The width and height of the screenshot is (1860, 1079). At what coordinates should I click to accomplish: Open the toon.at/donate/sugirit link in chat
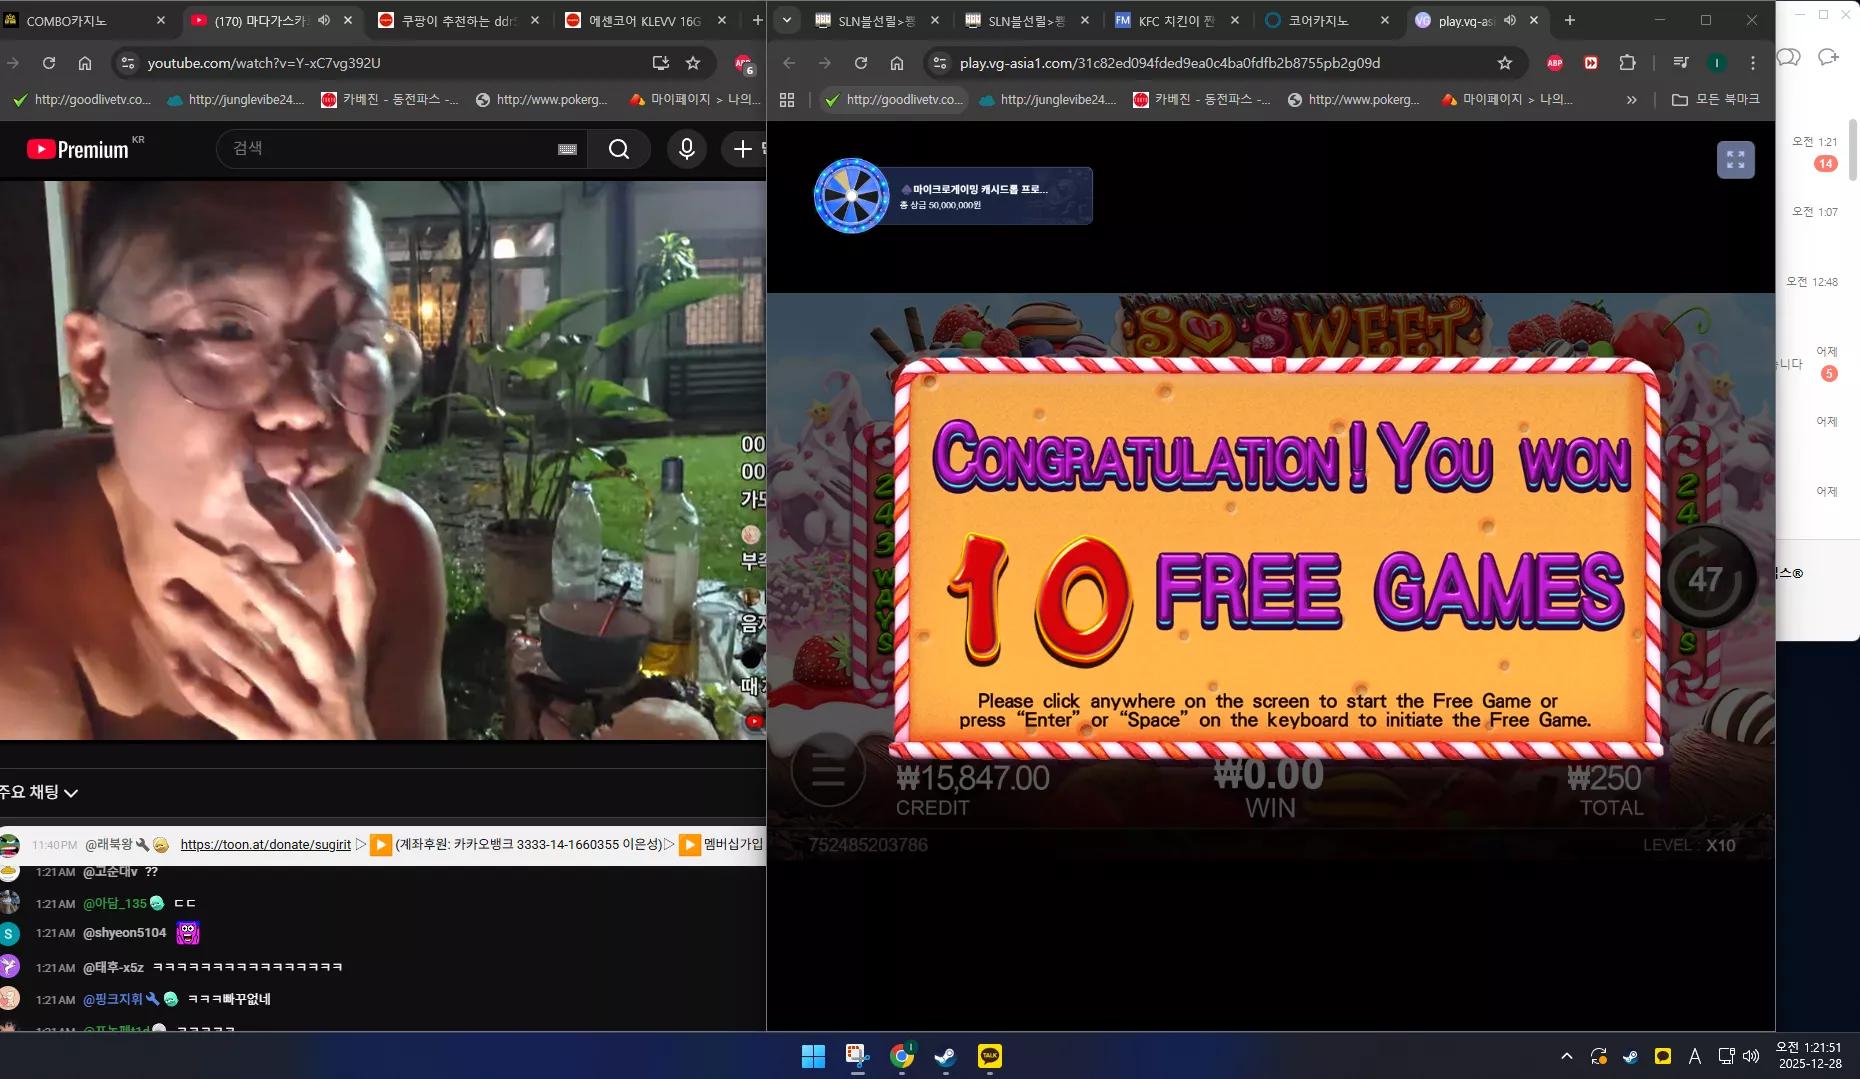(266, 845)
